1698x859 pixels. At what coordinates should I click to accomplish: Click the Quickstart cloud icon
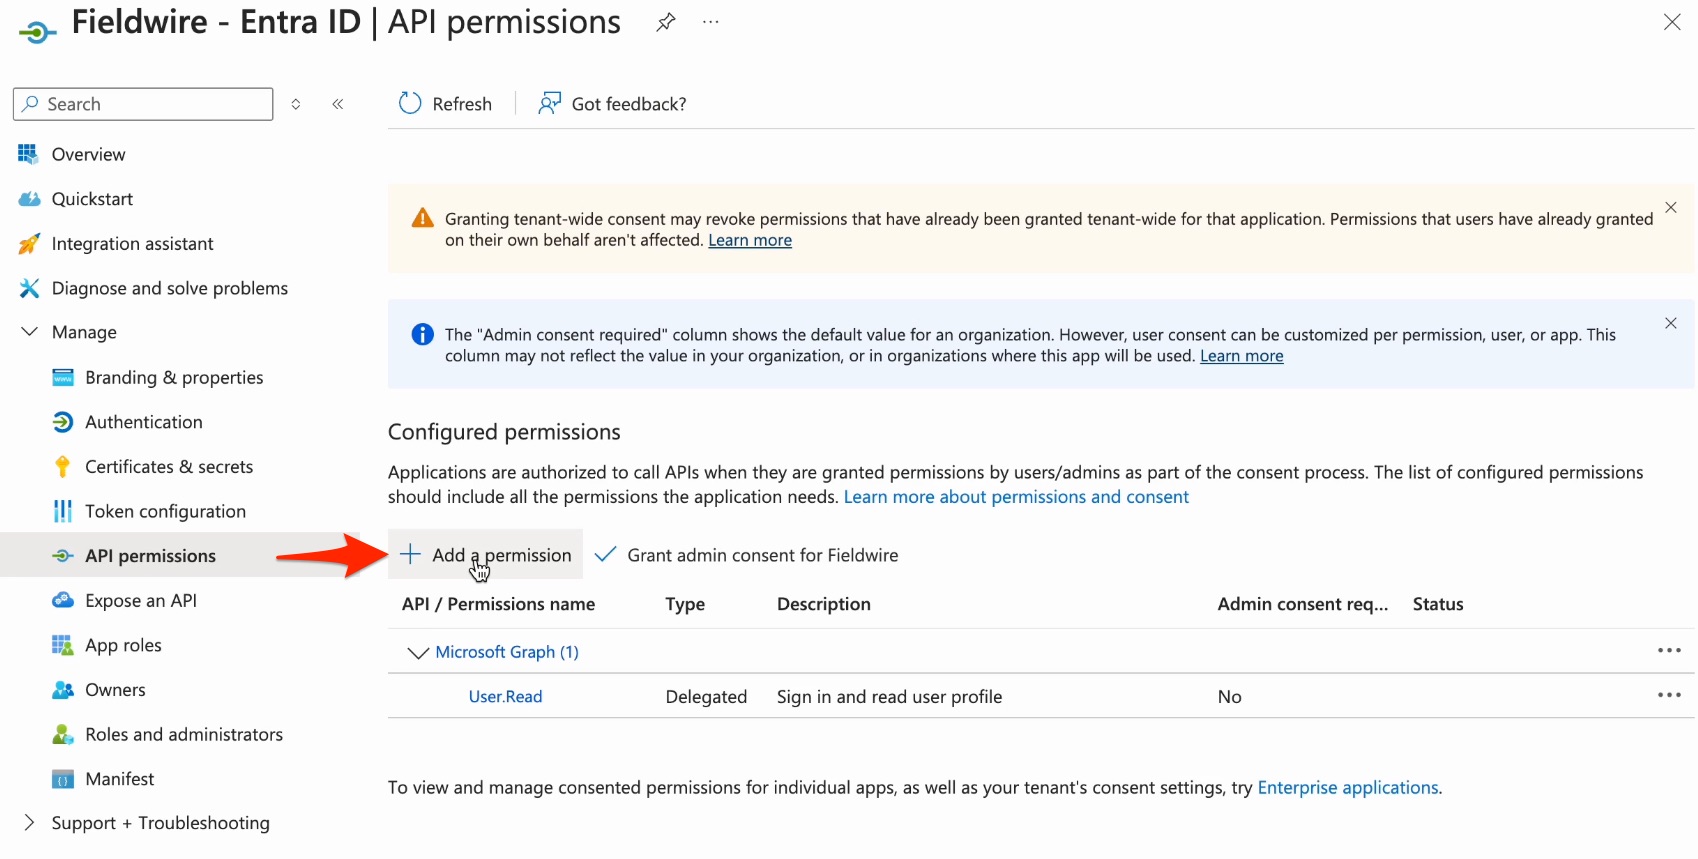tap(29, 199)
